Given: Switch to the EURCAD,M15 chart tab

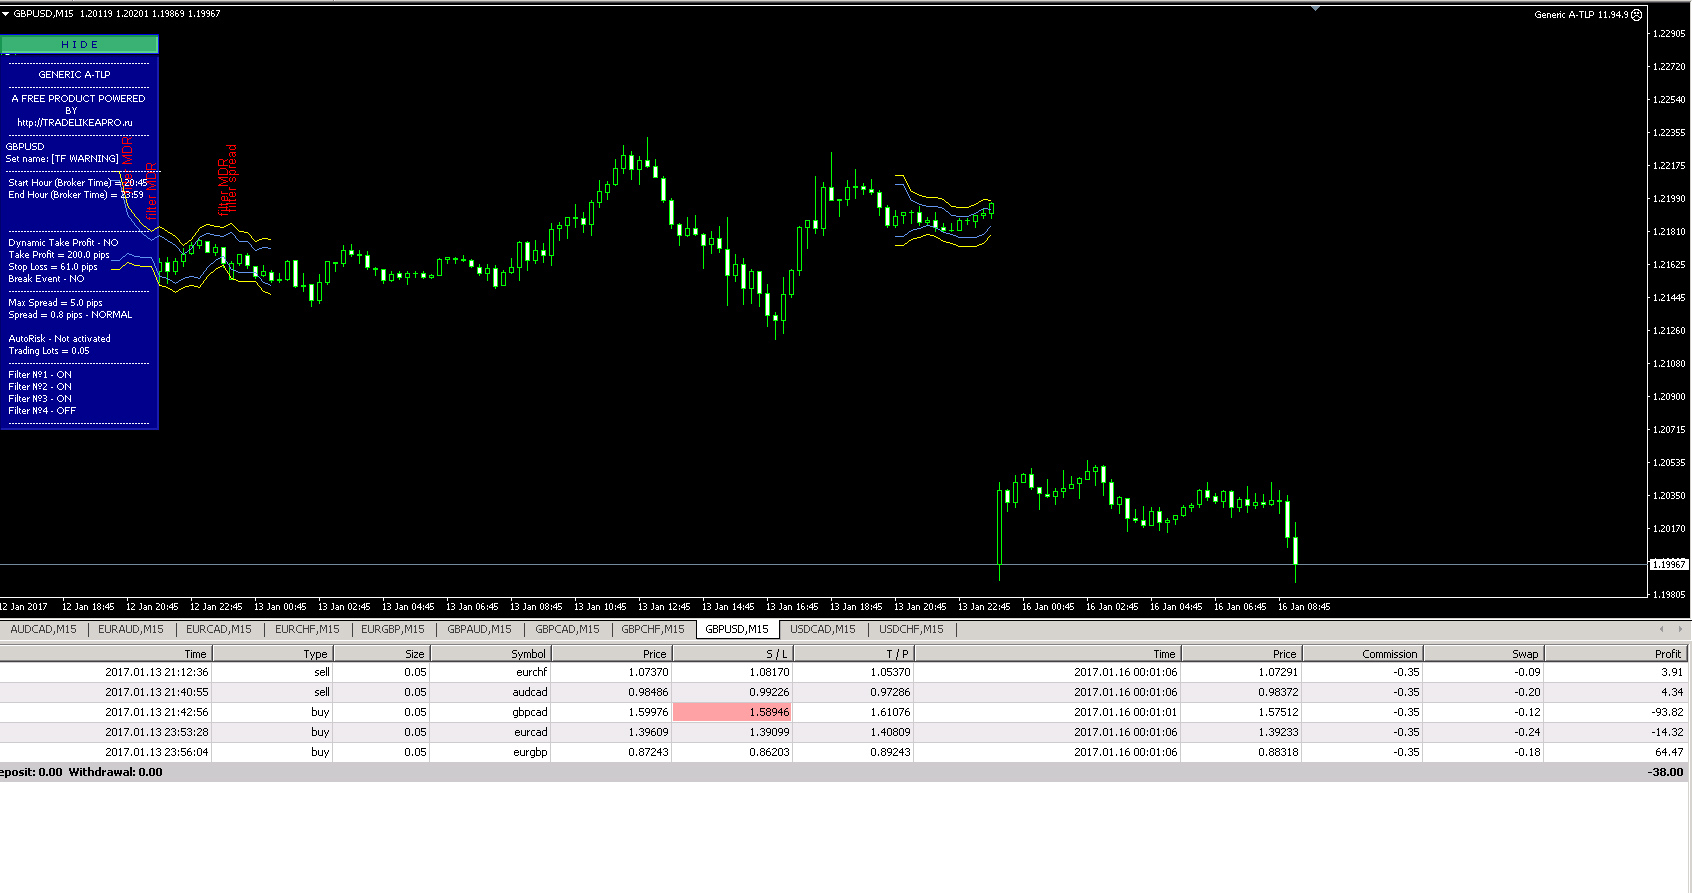Looking at the screenshot, I should click(219, 629).
